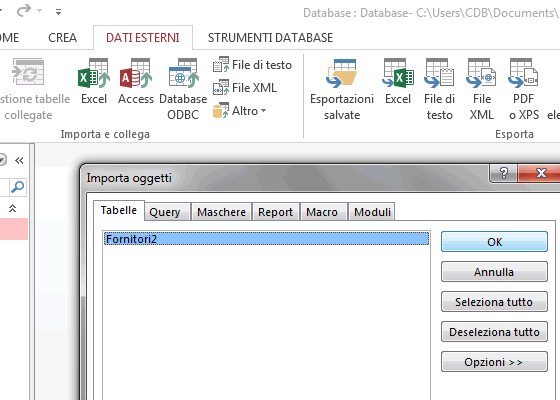Click Seleziona tutto button

[x=494, y=302]
